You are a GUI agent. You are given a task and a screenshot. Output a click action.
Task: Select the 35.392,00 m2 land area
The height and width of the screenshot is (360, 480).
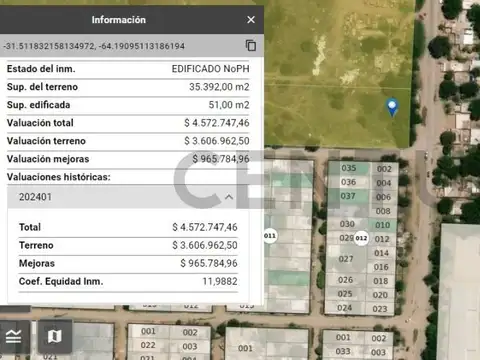tap(219, 87)
